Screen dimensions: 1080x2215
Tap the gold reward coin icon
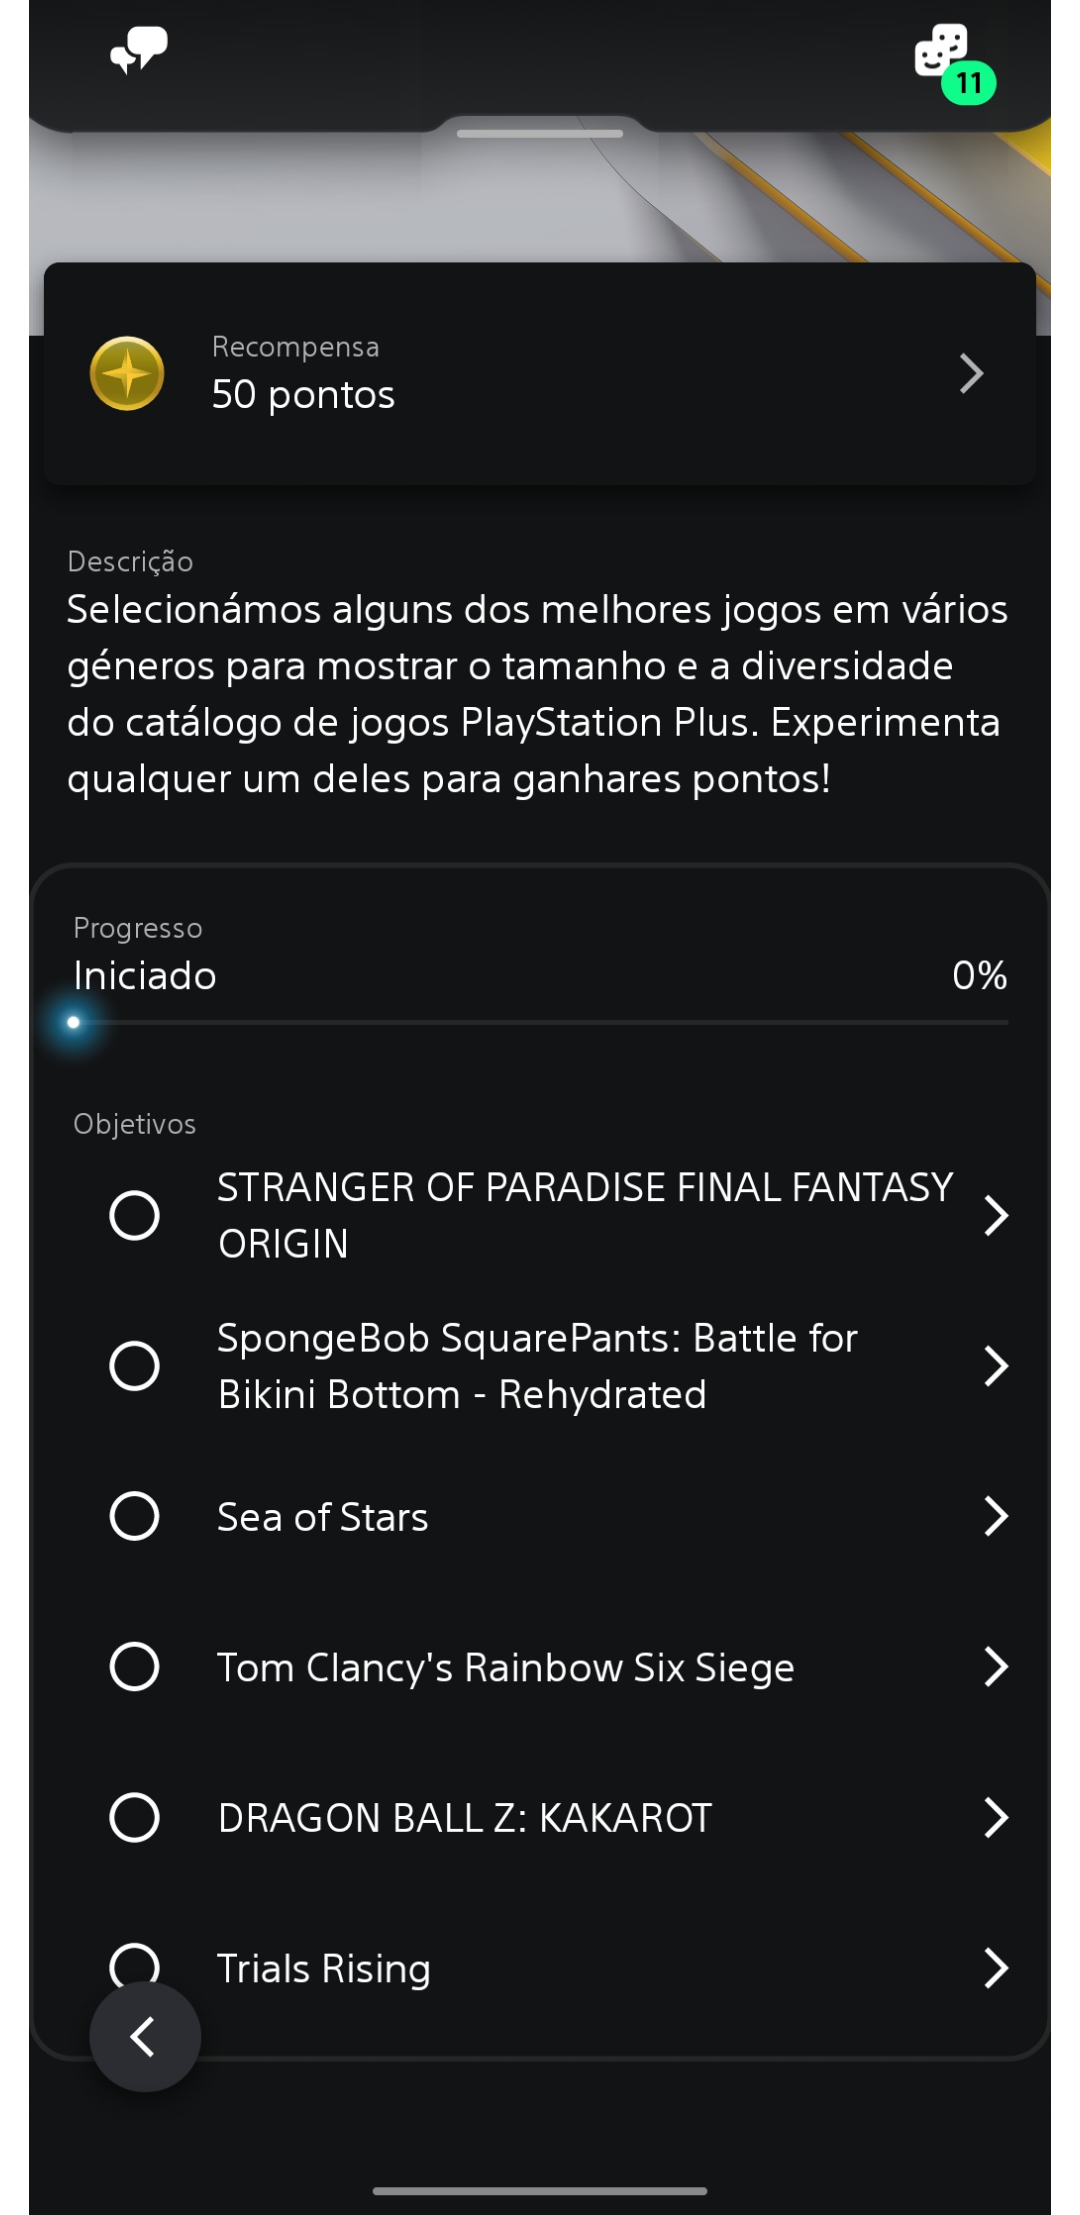(x=127, y=374)
